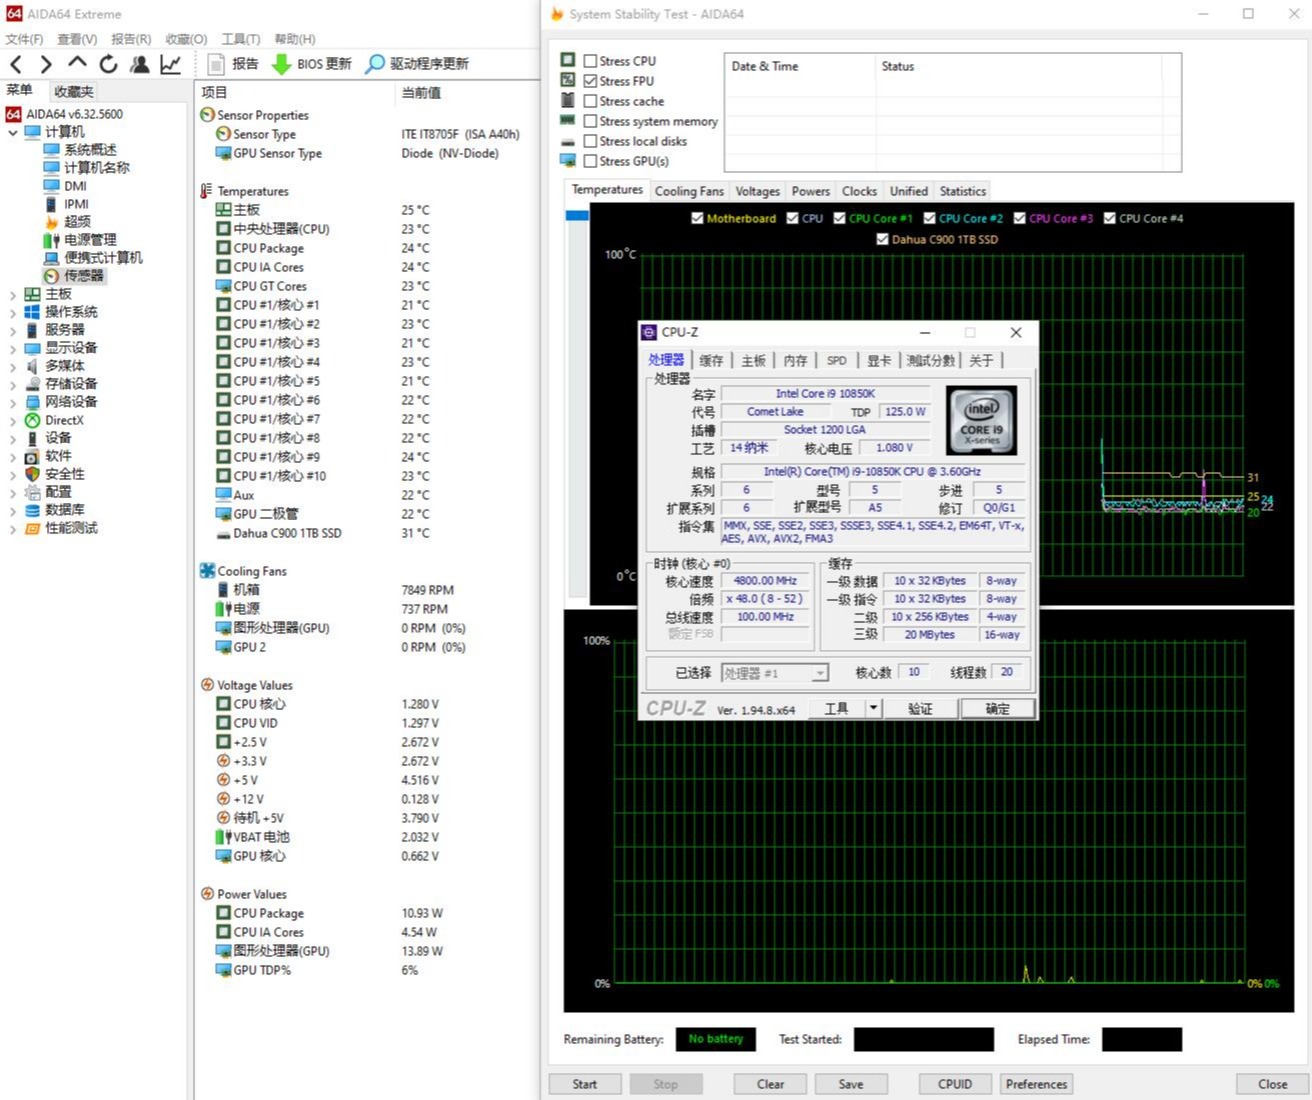The width and height of the screenshot is (1312, 1100).
Task: Select the 传感器 tree item
Action: [83, 276]
